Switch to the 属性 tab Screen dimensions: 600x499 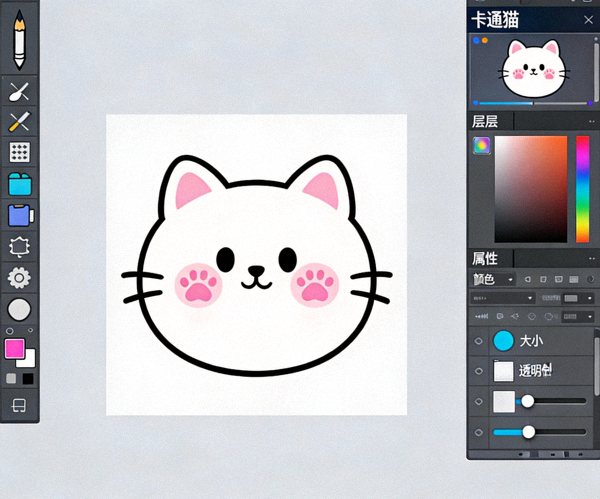(485, 259)
